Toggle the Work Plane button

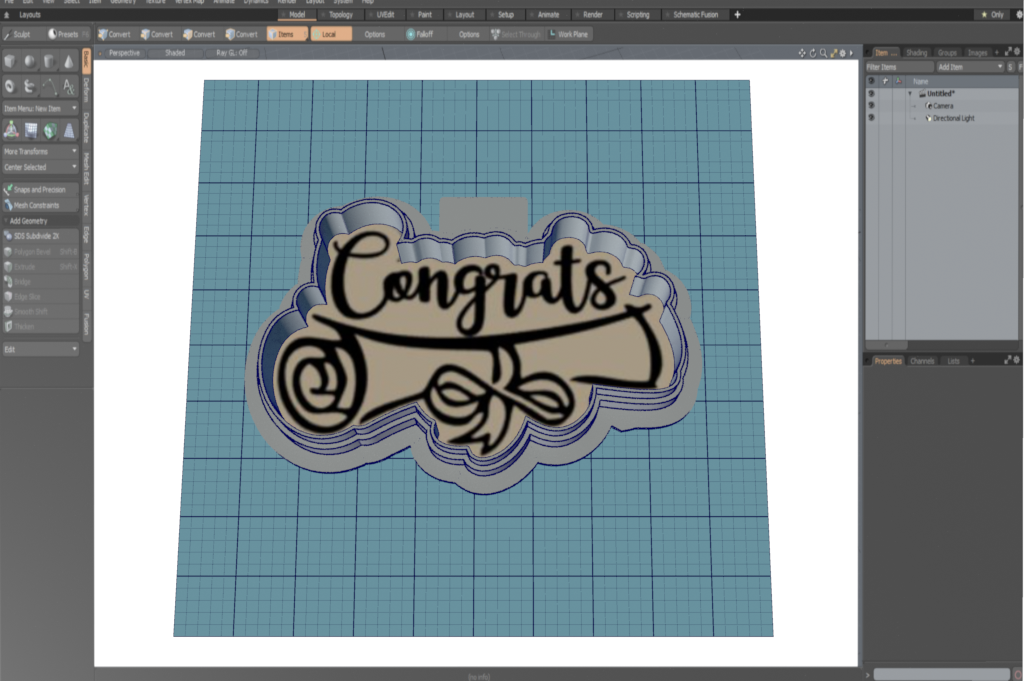click(x=568, y=34)
